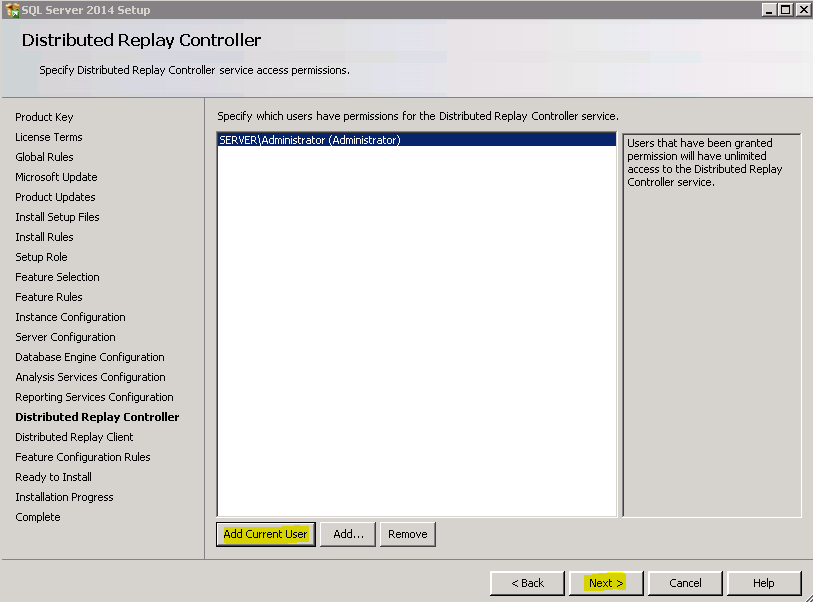Click bold Distributed Replay Controller step
This screenshot has height=602, width=813.
click(97, 417)
